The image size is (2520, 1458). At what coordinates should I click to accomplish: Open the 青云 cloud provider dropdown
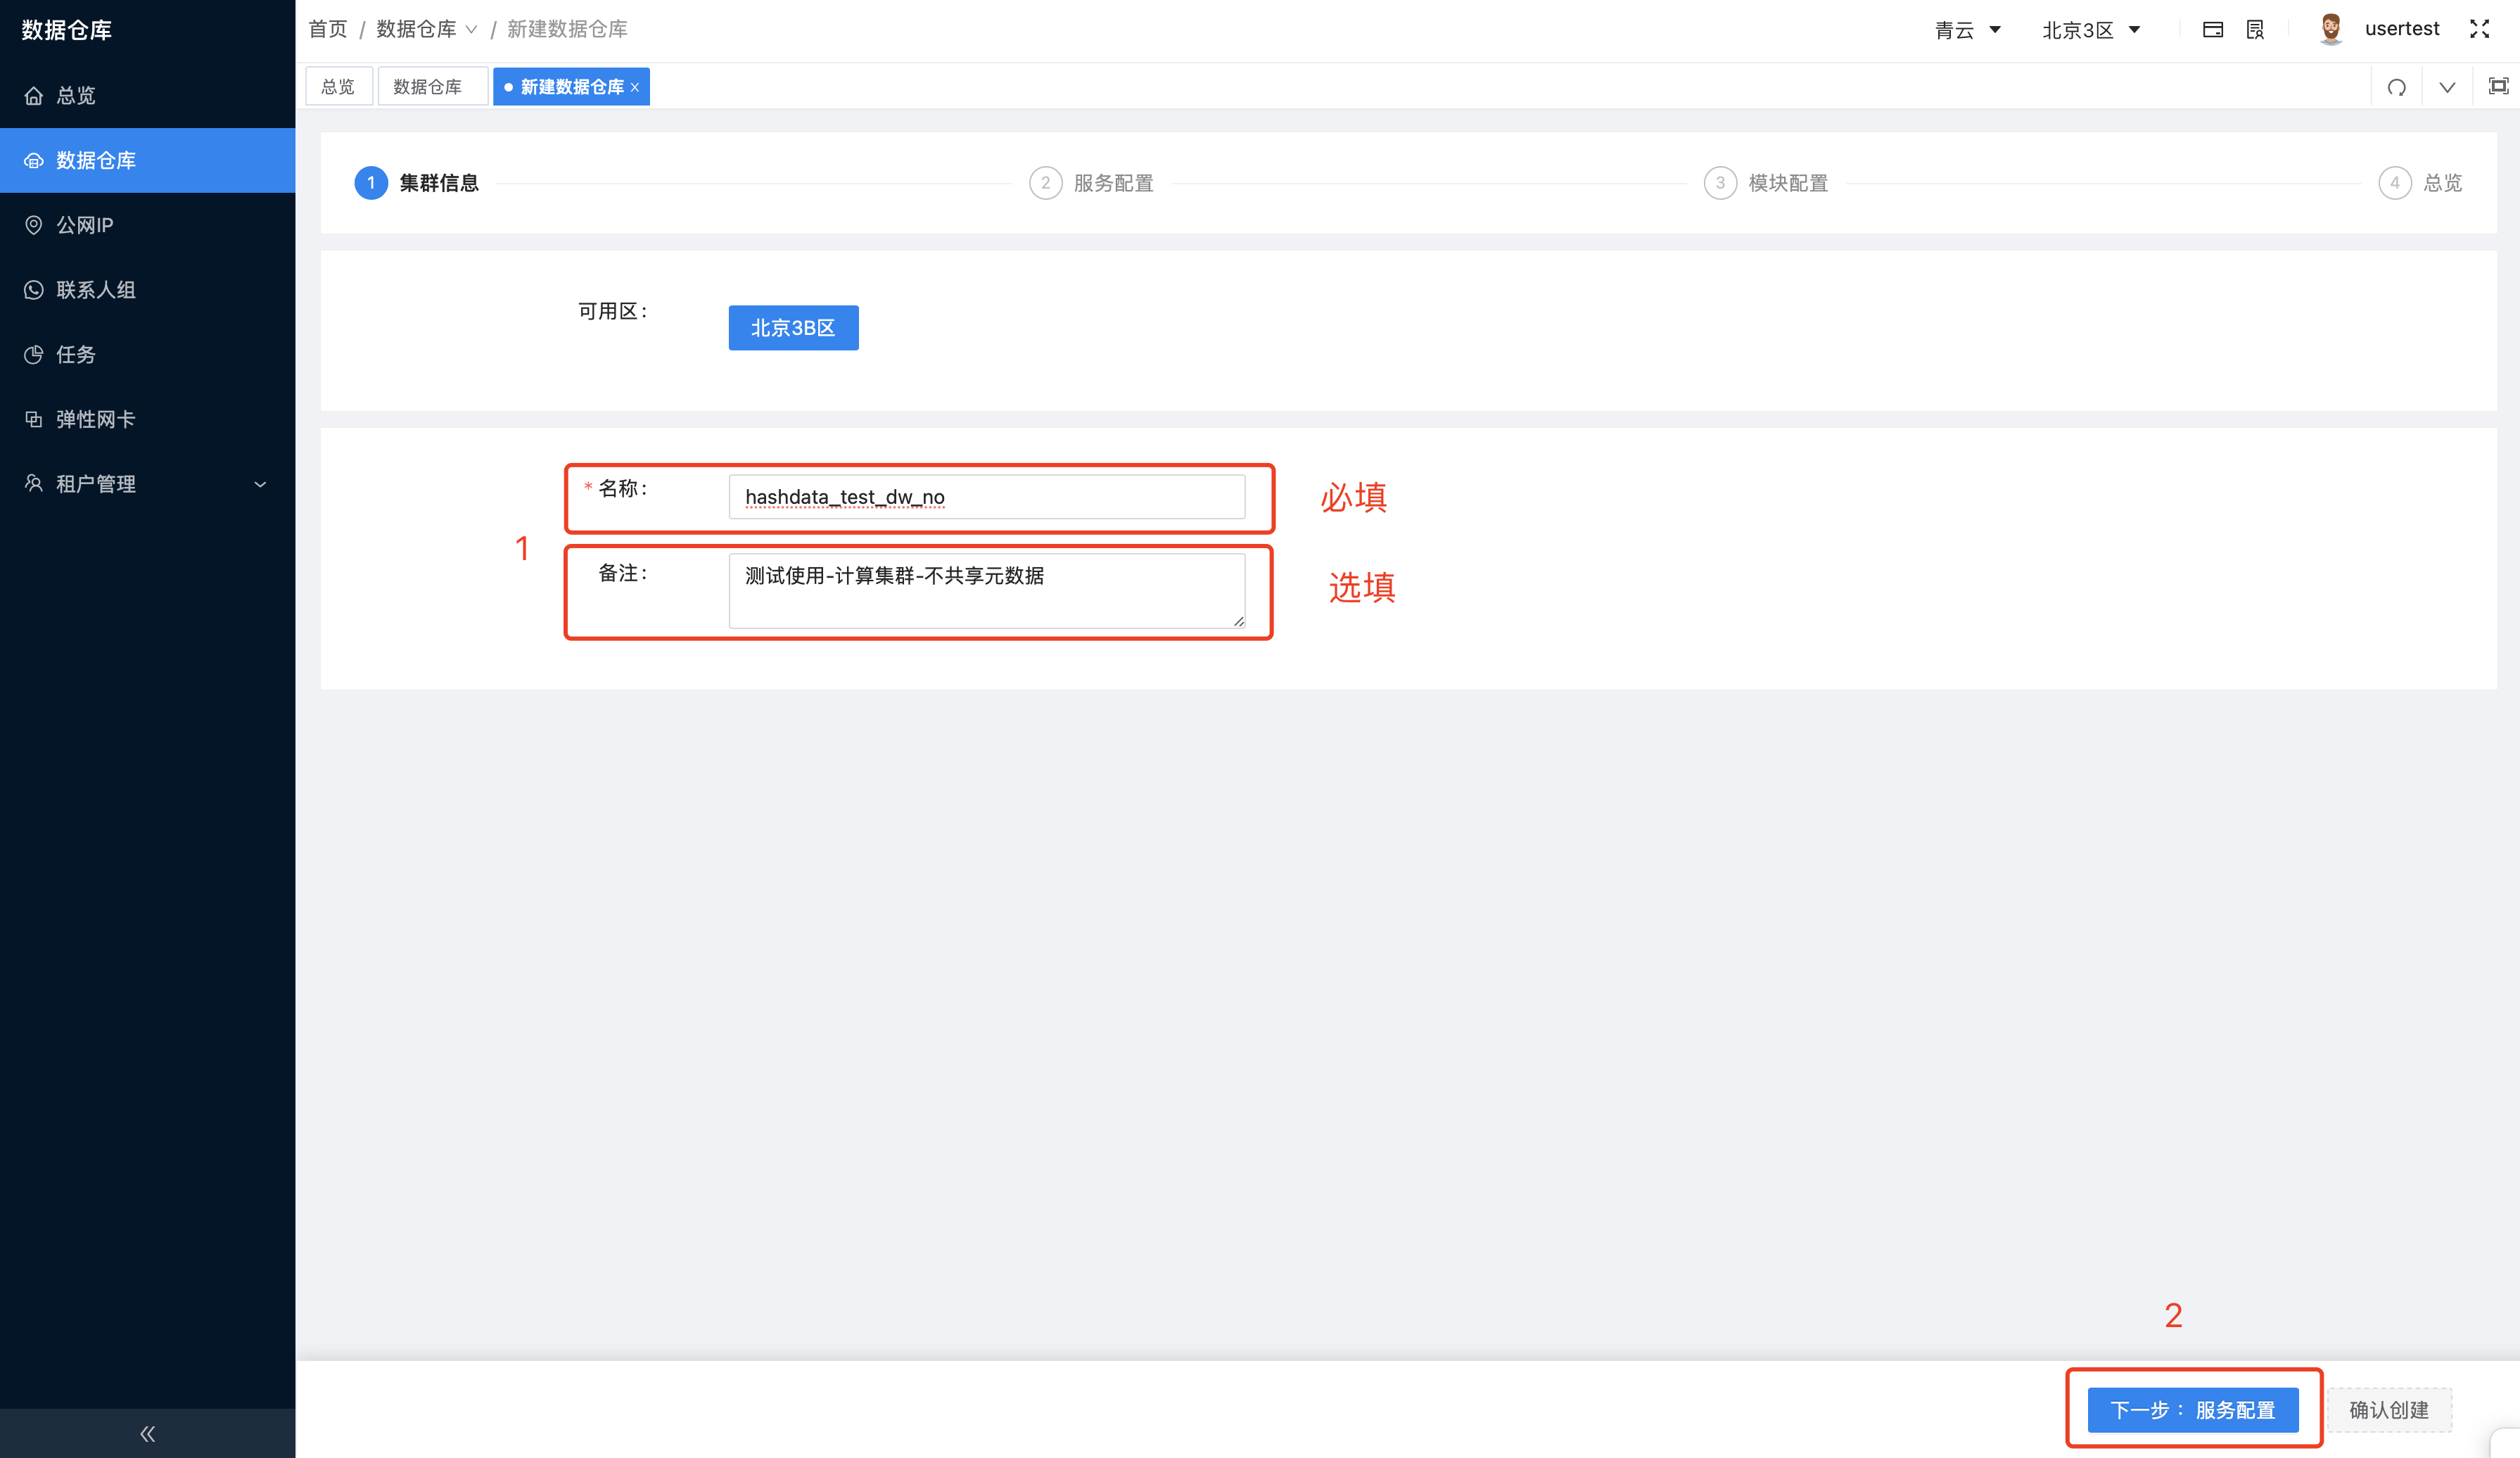[x=1967, y=29]
